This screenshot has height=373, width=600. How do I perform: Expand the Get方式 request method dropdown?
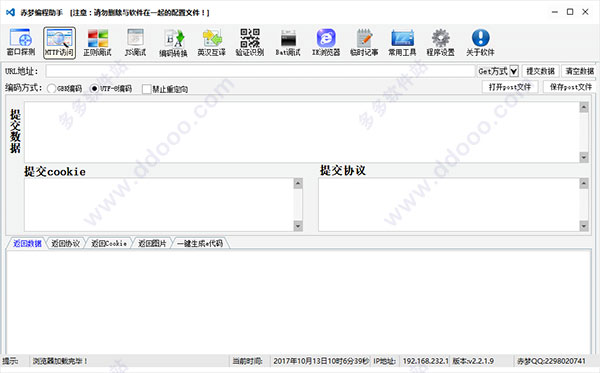point(514,71)
